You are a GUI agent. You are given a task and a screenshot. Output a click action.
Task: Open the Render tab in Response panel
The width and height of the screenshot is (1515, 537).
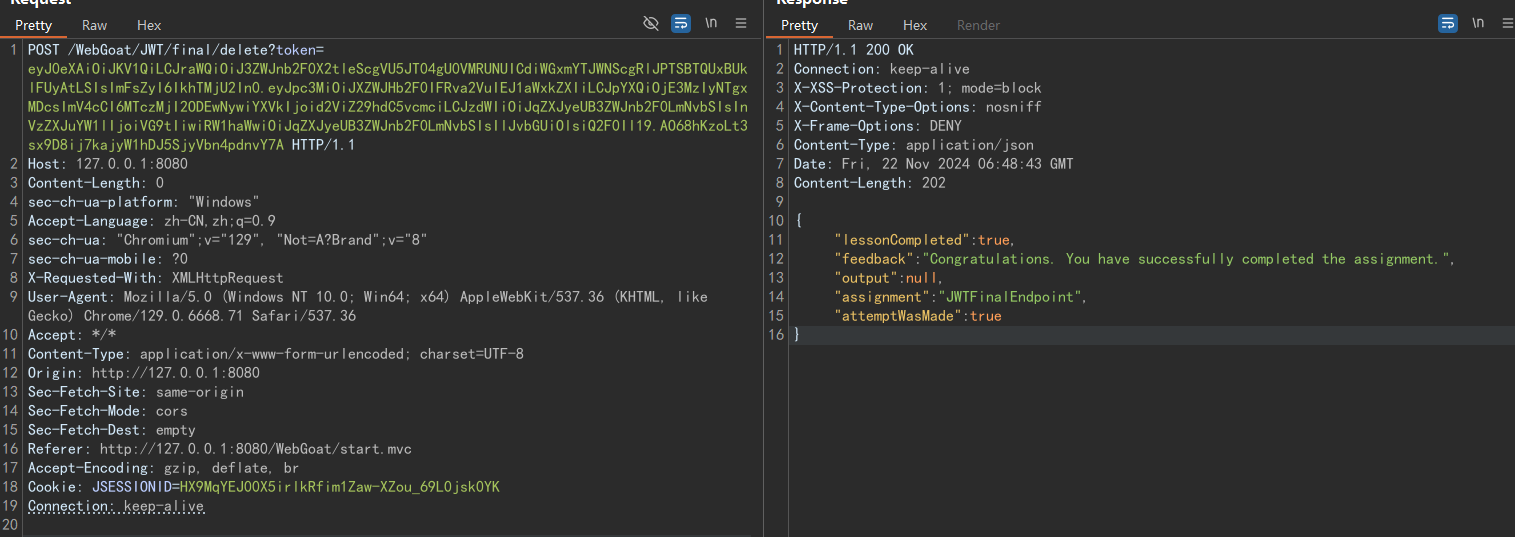(977, 25)
